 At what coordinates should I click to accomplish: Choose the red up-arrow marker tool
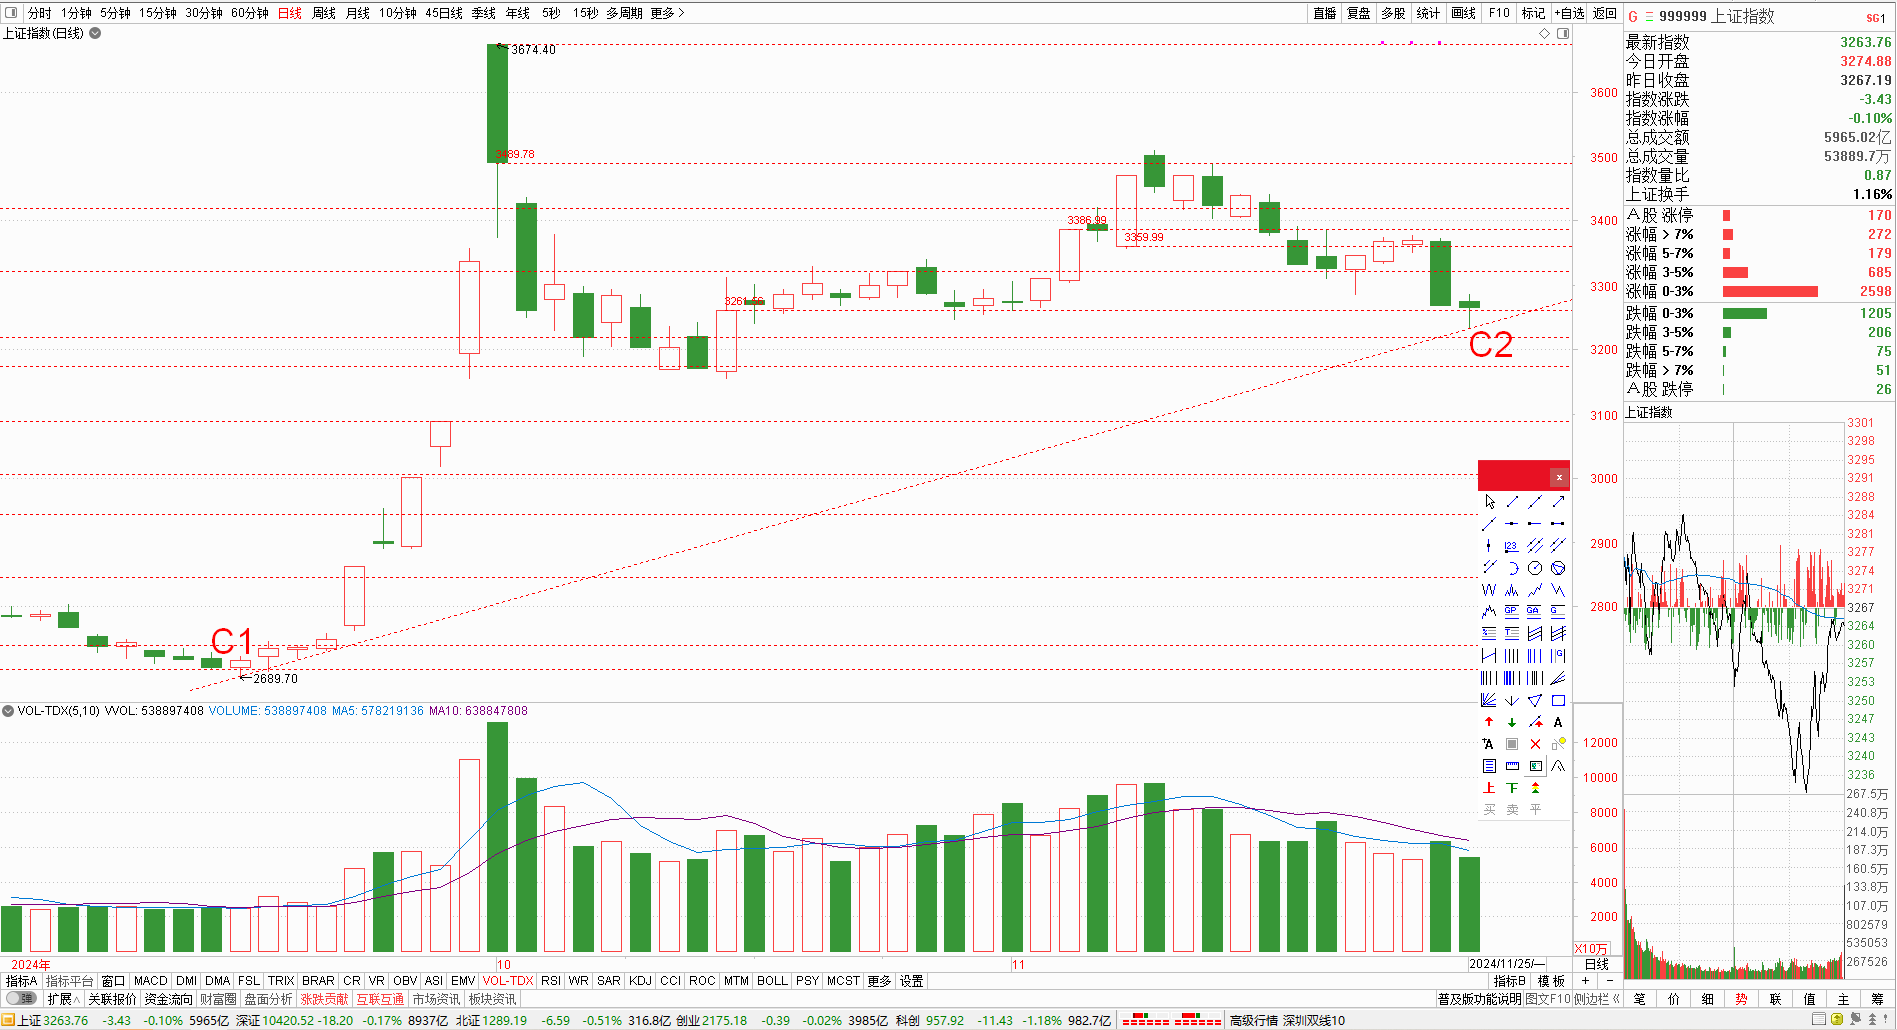pyautogui.click(x=1489, y=722)
